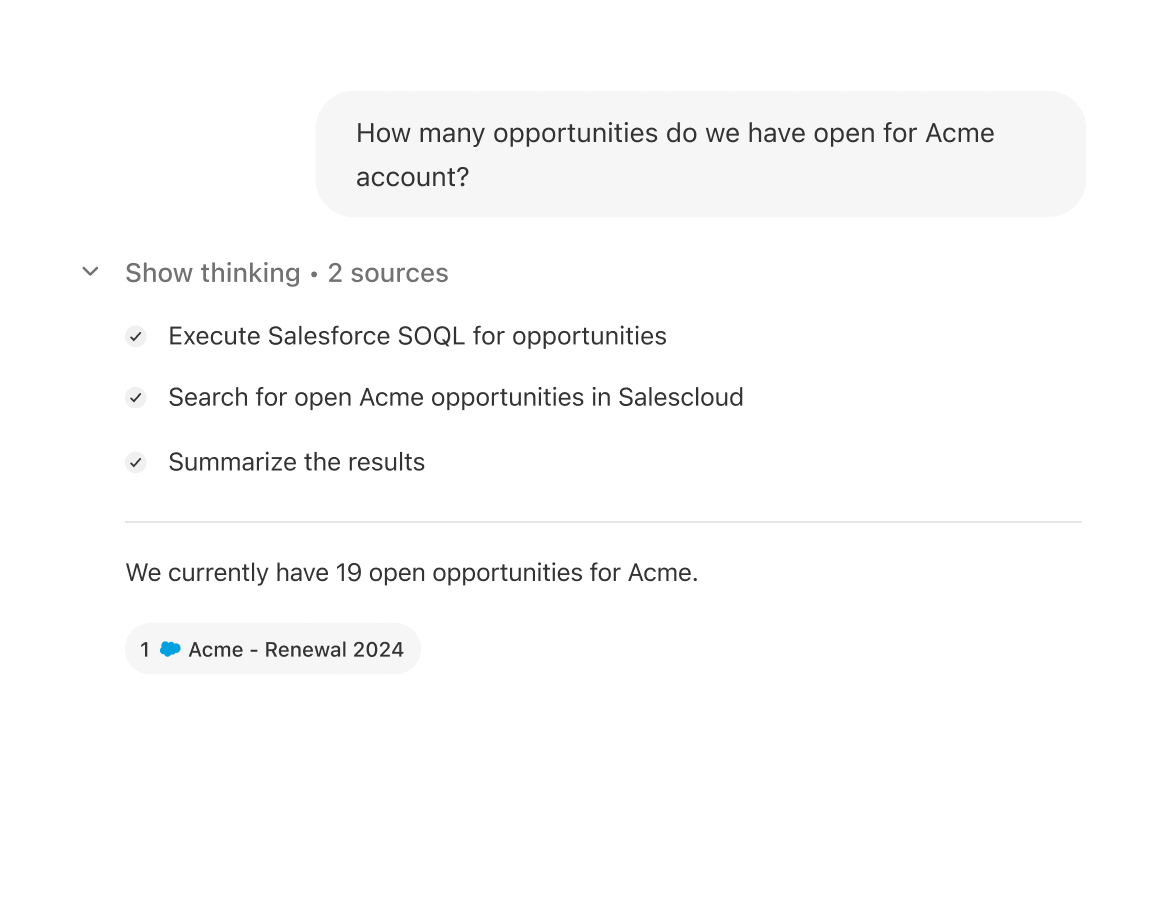This screenshot has width=1169, height=899.
Task: Click the divider line above the answer
Action: point(602,522)
